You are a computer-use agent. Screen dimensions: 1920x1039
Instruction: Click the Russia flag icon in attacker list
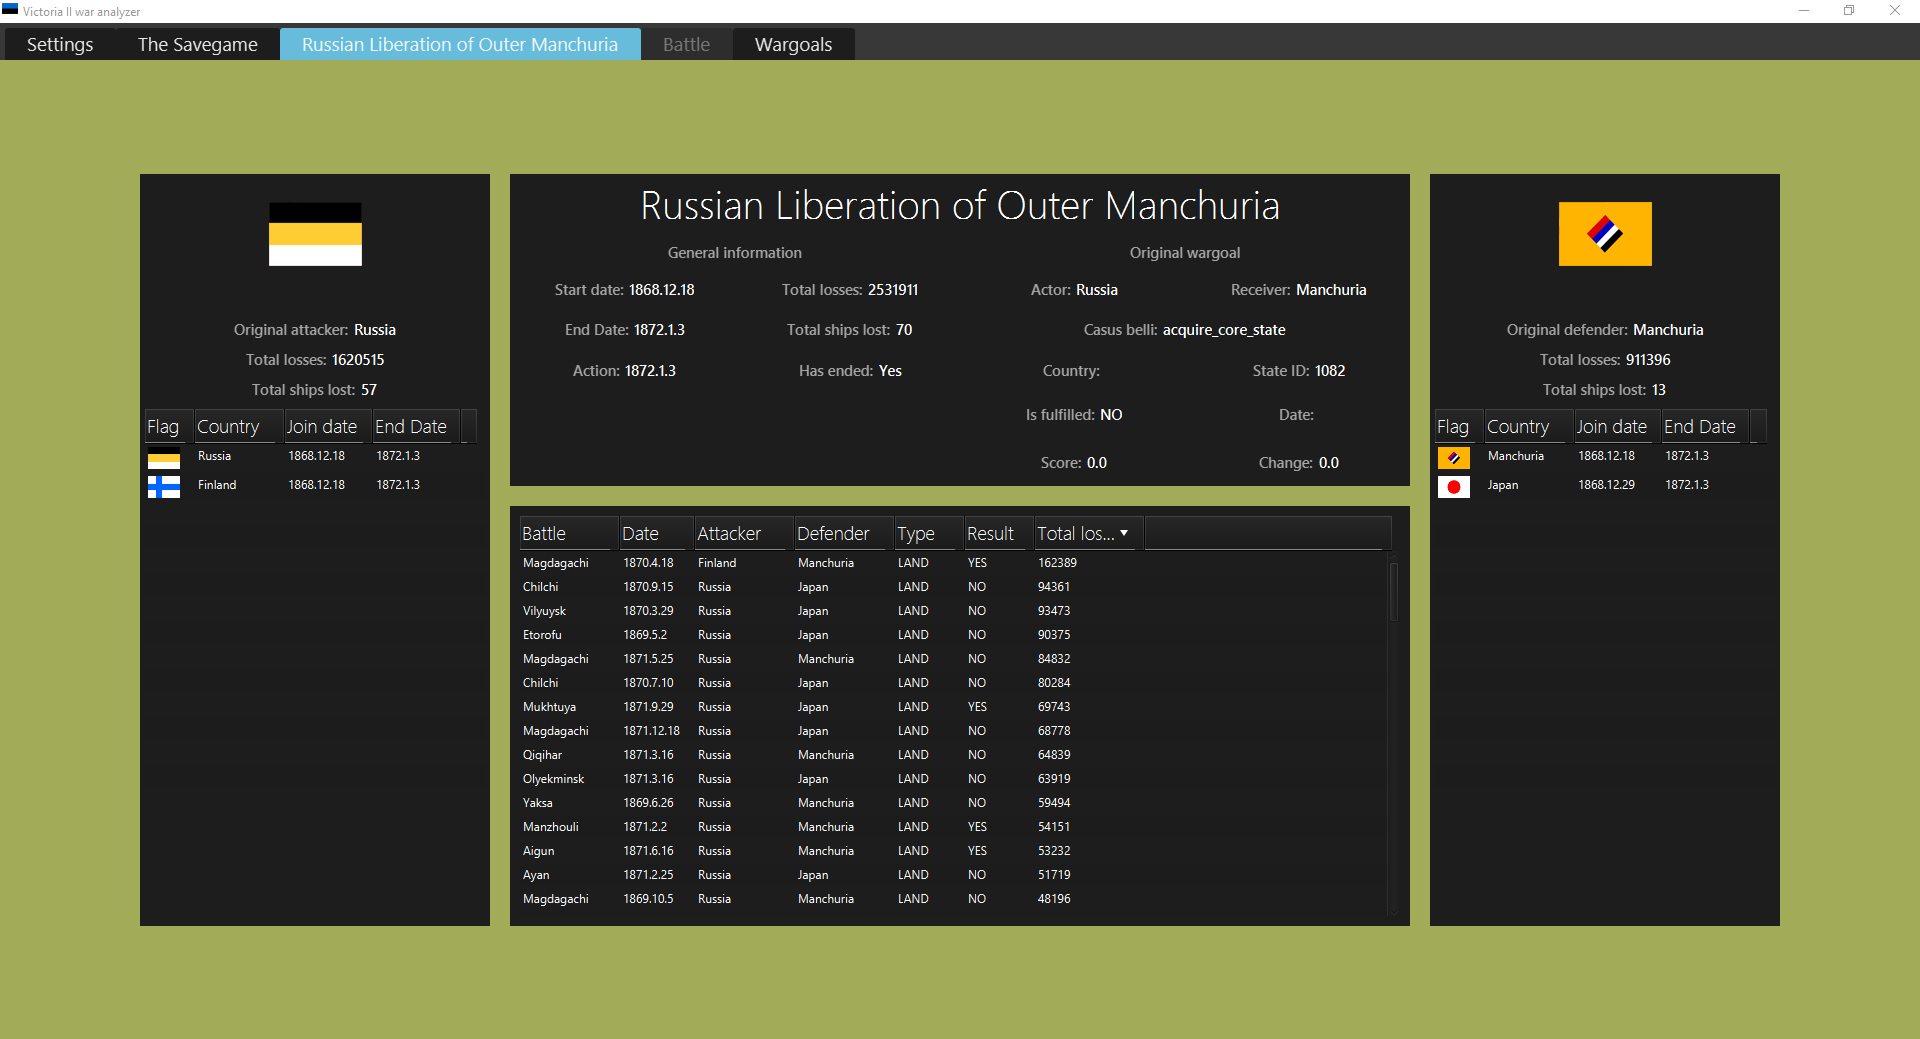[x=164, y=457]
